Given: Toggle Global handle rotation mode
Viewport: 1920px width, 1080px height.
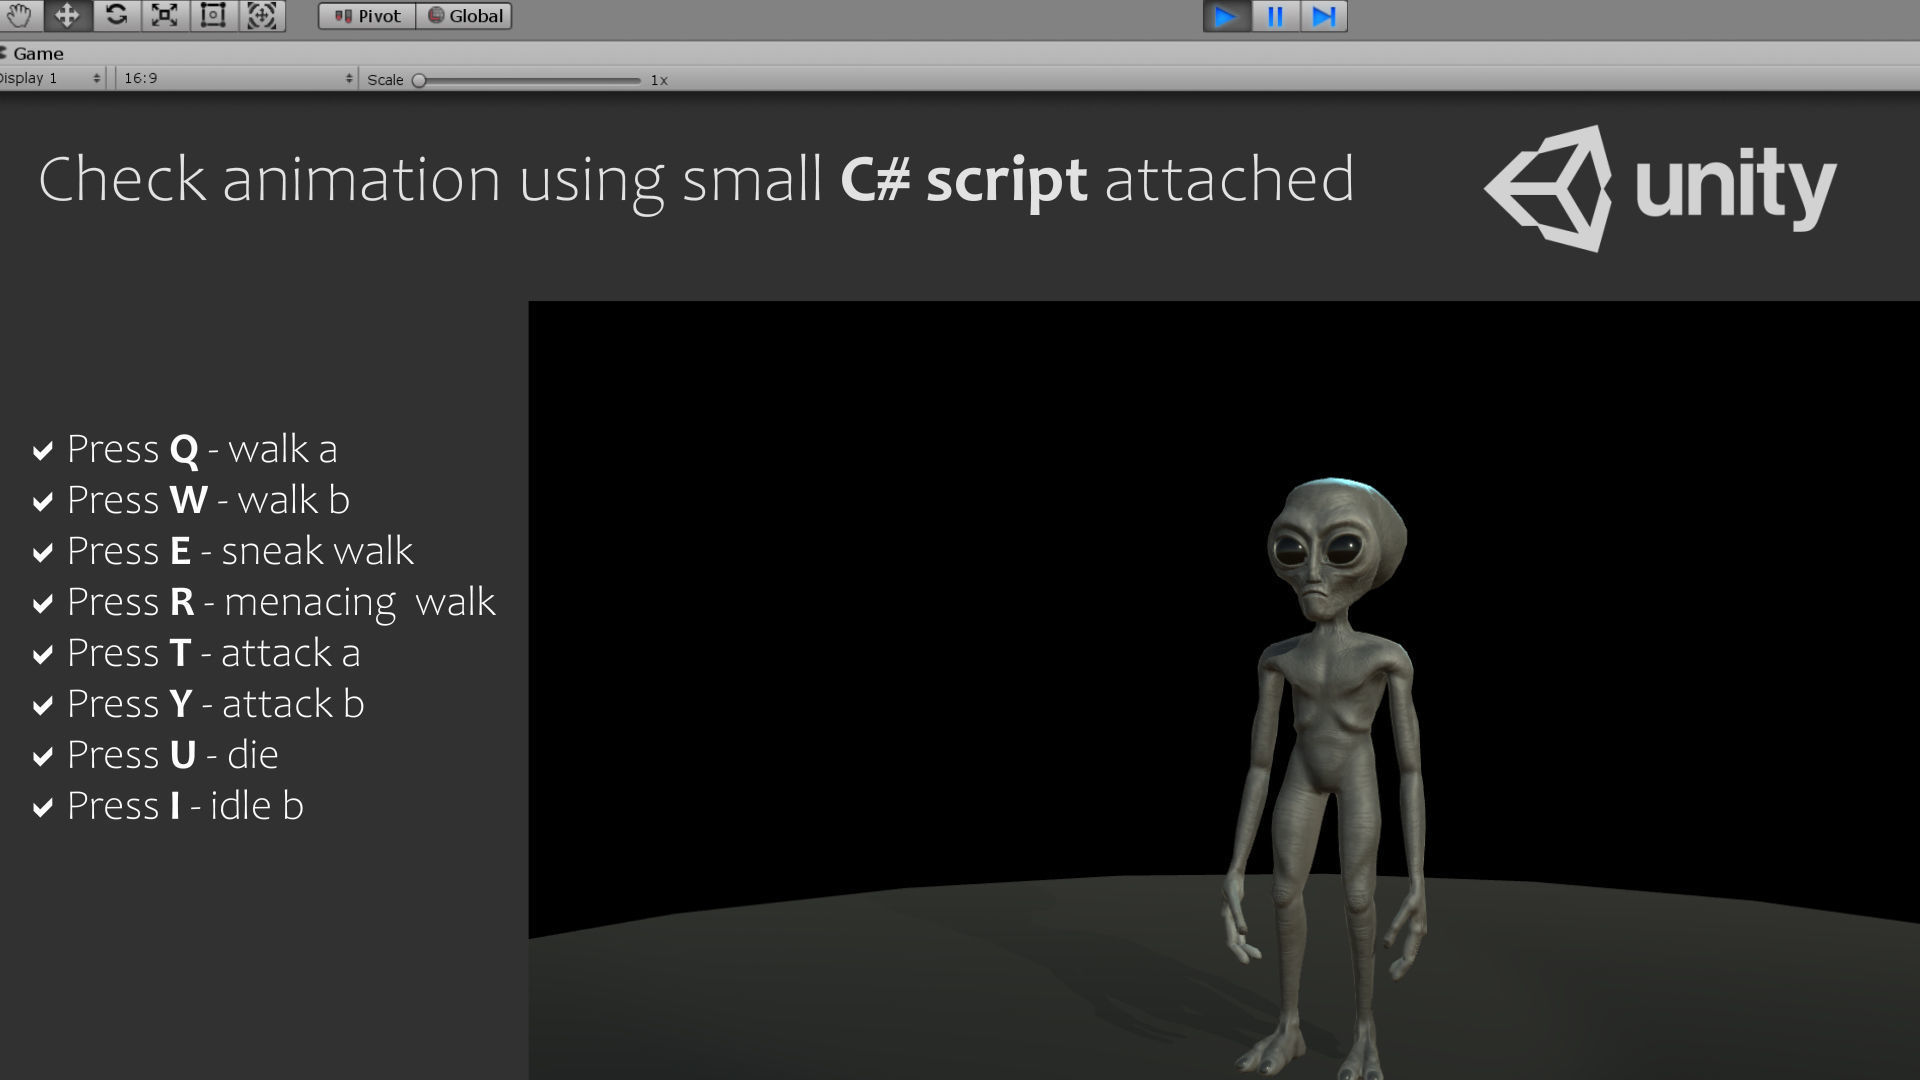Looking at the screenshot, I should point(465,16).
